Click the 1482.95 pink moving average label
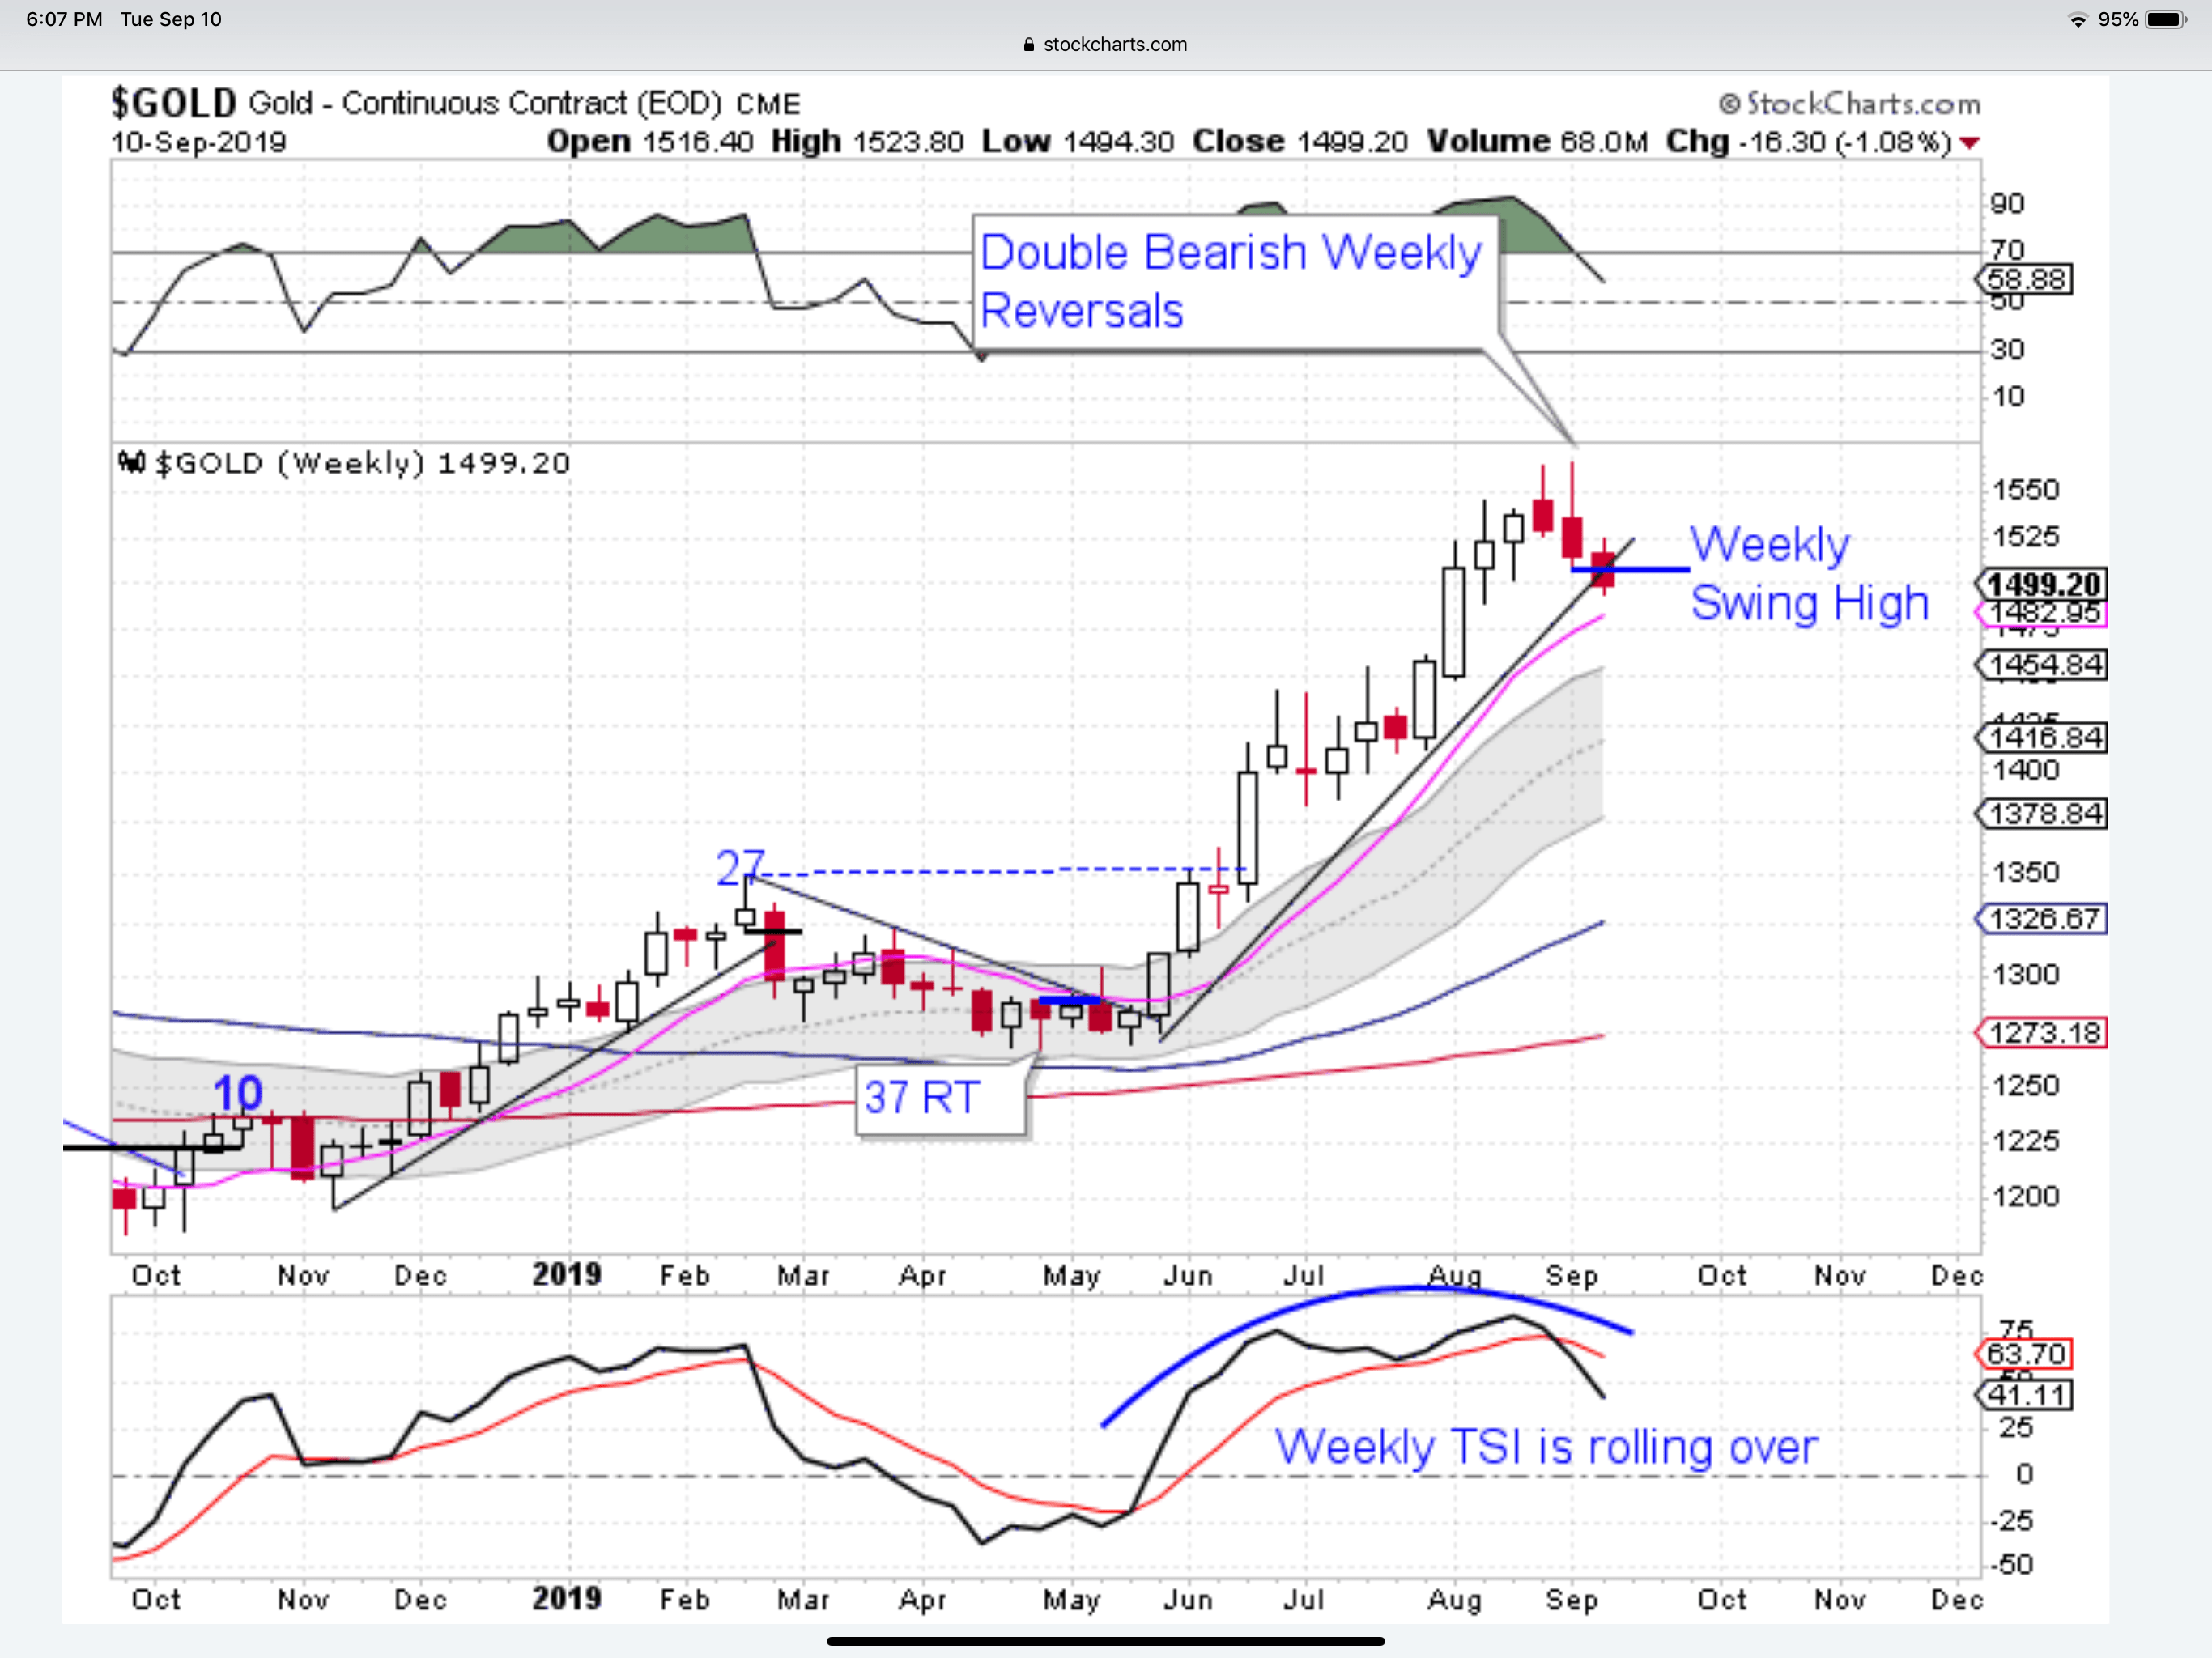This screenshot has width=2212, height=1658. click(x=2044, y=613)
